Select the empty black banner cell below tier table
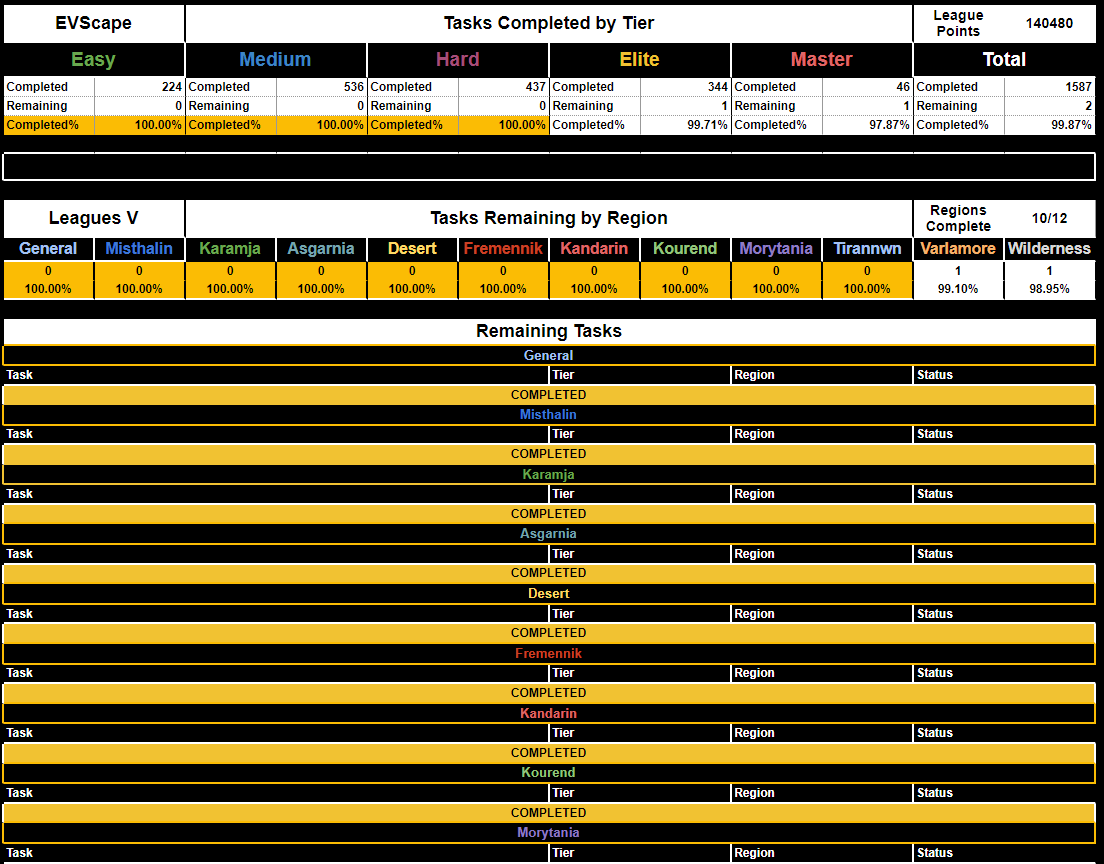This screenshot has width=1104, height=864. click(548, 167)
